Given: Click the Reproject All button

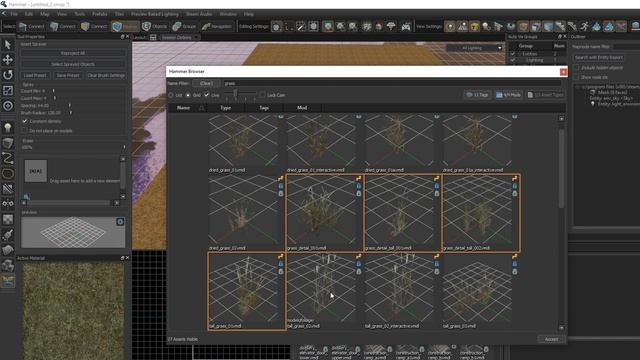Looking at the screenshot, I should pos(73,53).
